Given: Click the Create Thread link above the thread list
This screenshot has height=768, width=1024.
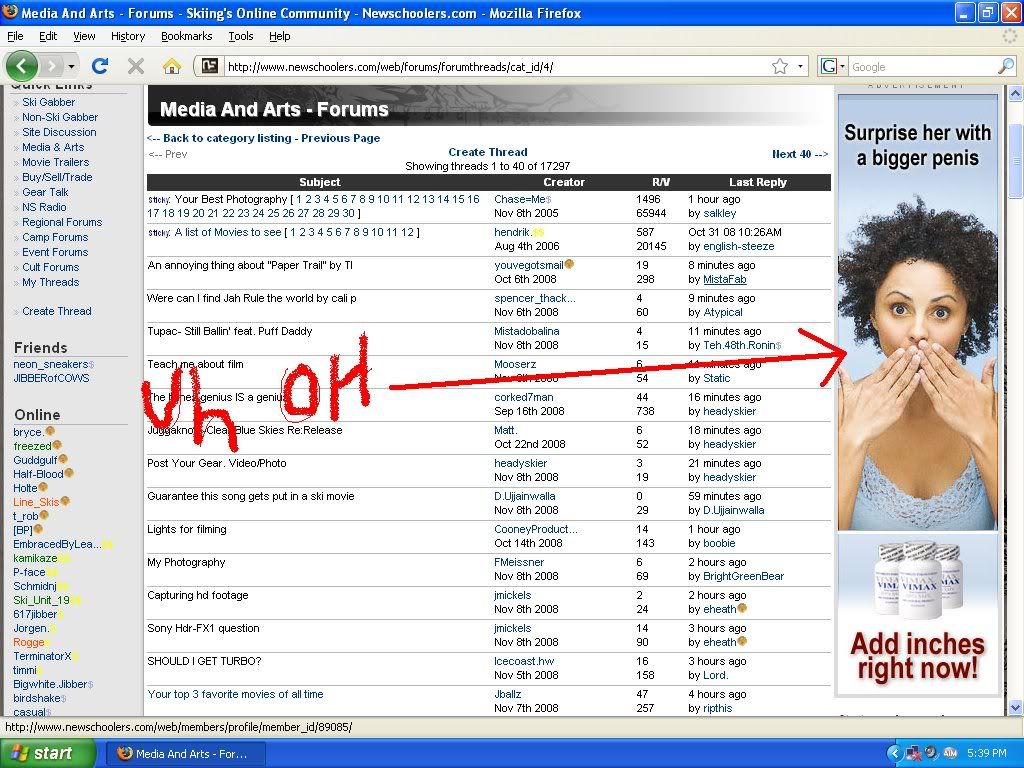Looking at the screenshot, I should 488,153.
